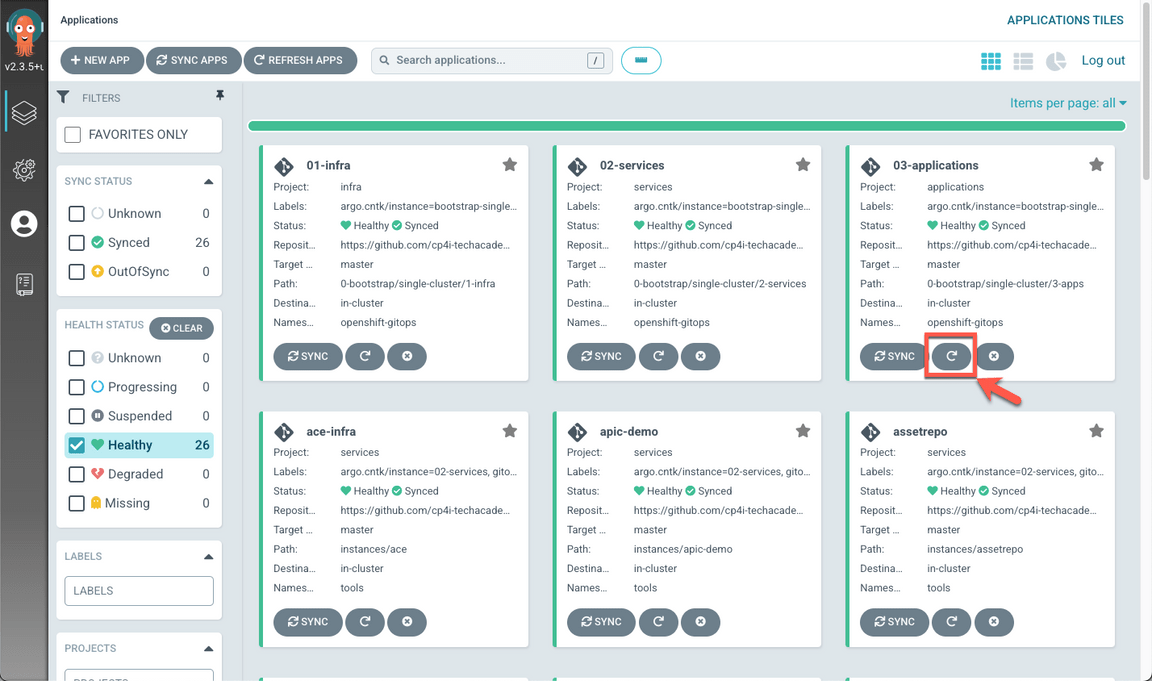Open the Applications layers icon in the sidebar

(24, 113)
